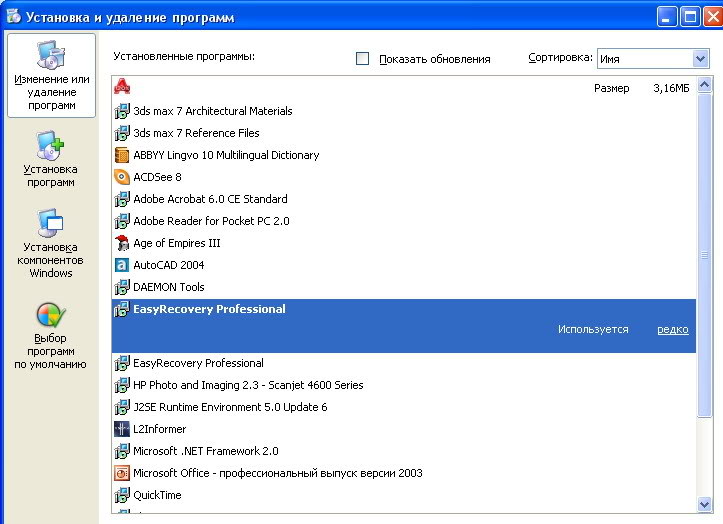723x524 pixels.
Task: Select DAEMON Tools in the list
Action: point(169,287)
